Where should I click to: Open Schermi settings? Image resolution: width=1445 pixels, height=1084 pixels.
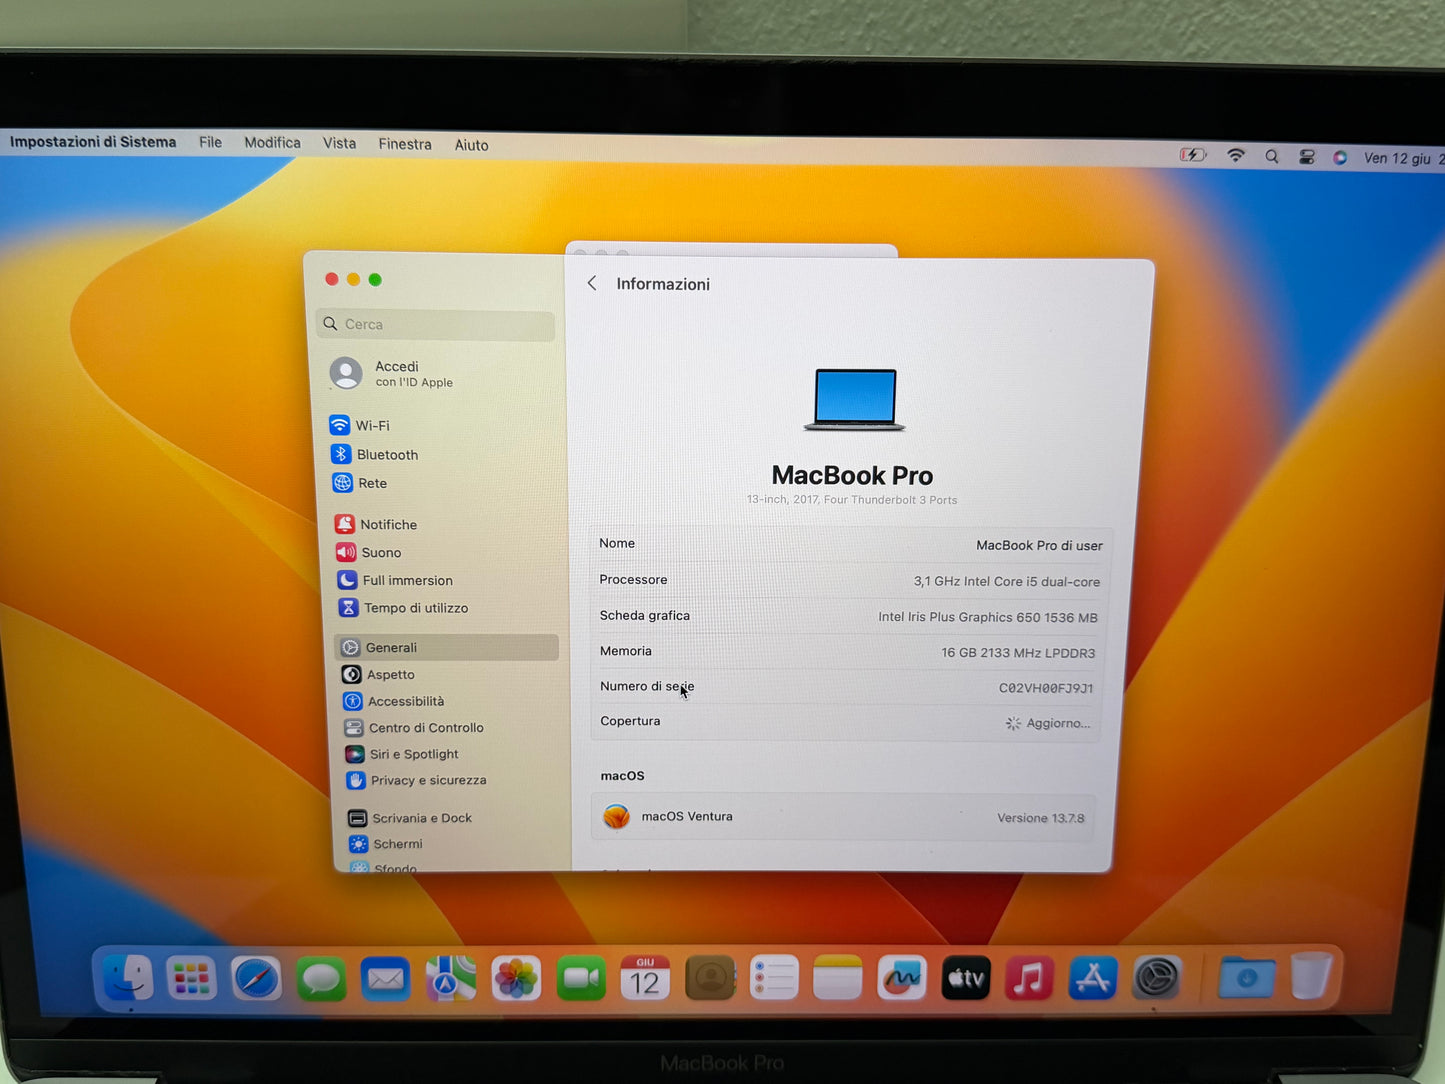[386, 844]
